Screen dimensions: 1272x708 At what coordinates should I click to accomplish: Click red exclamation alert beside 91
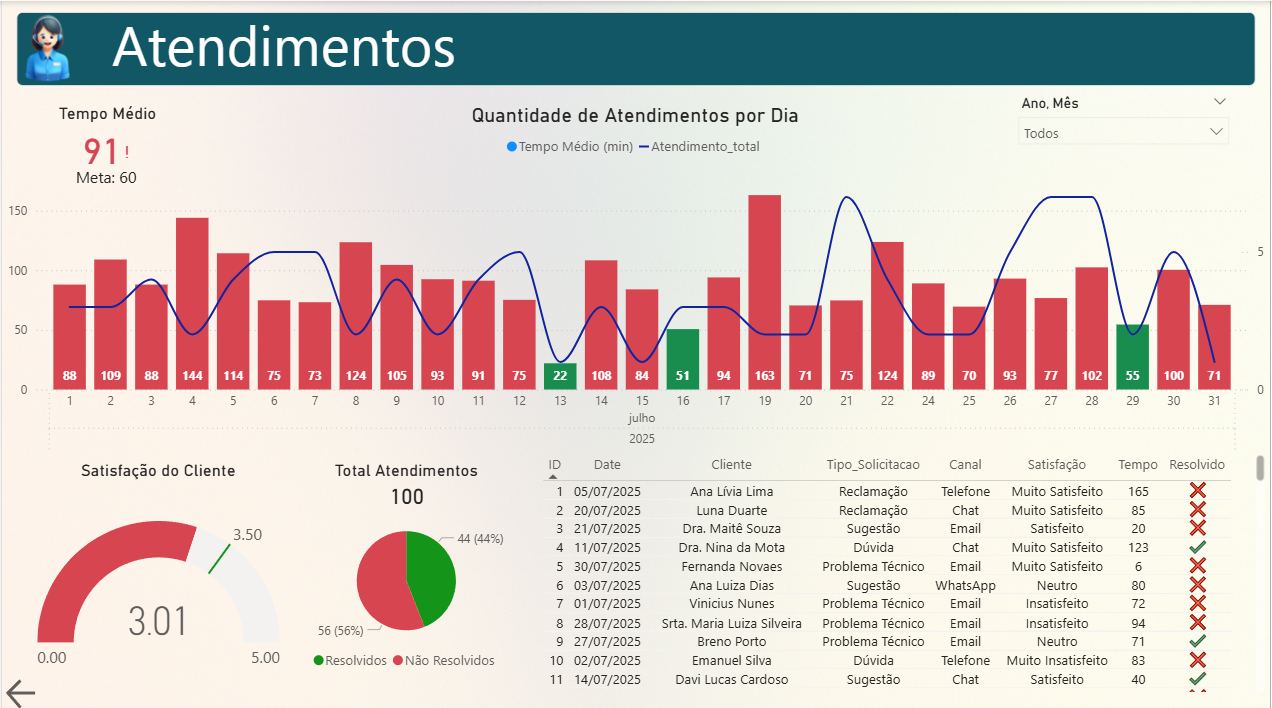[x=127, y=152]
